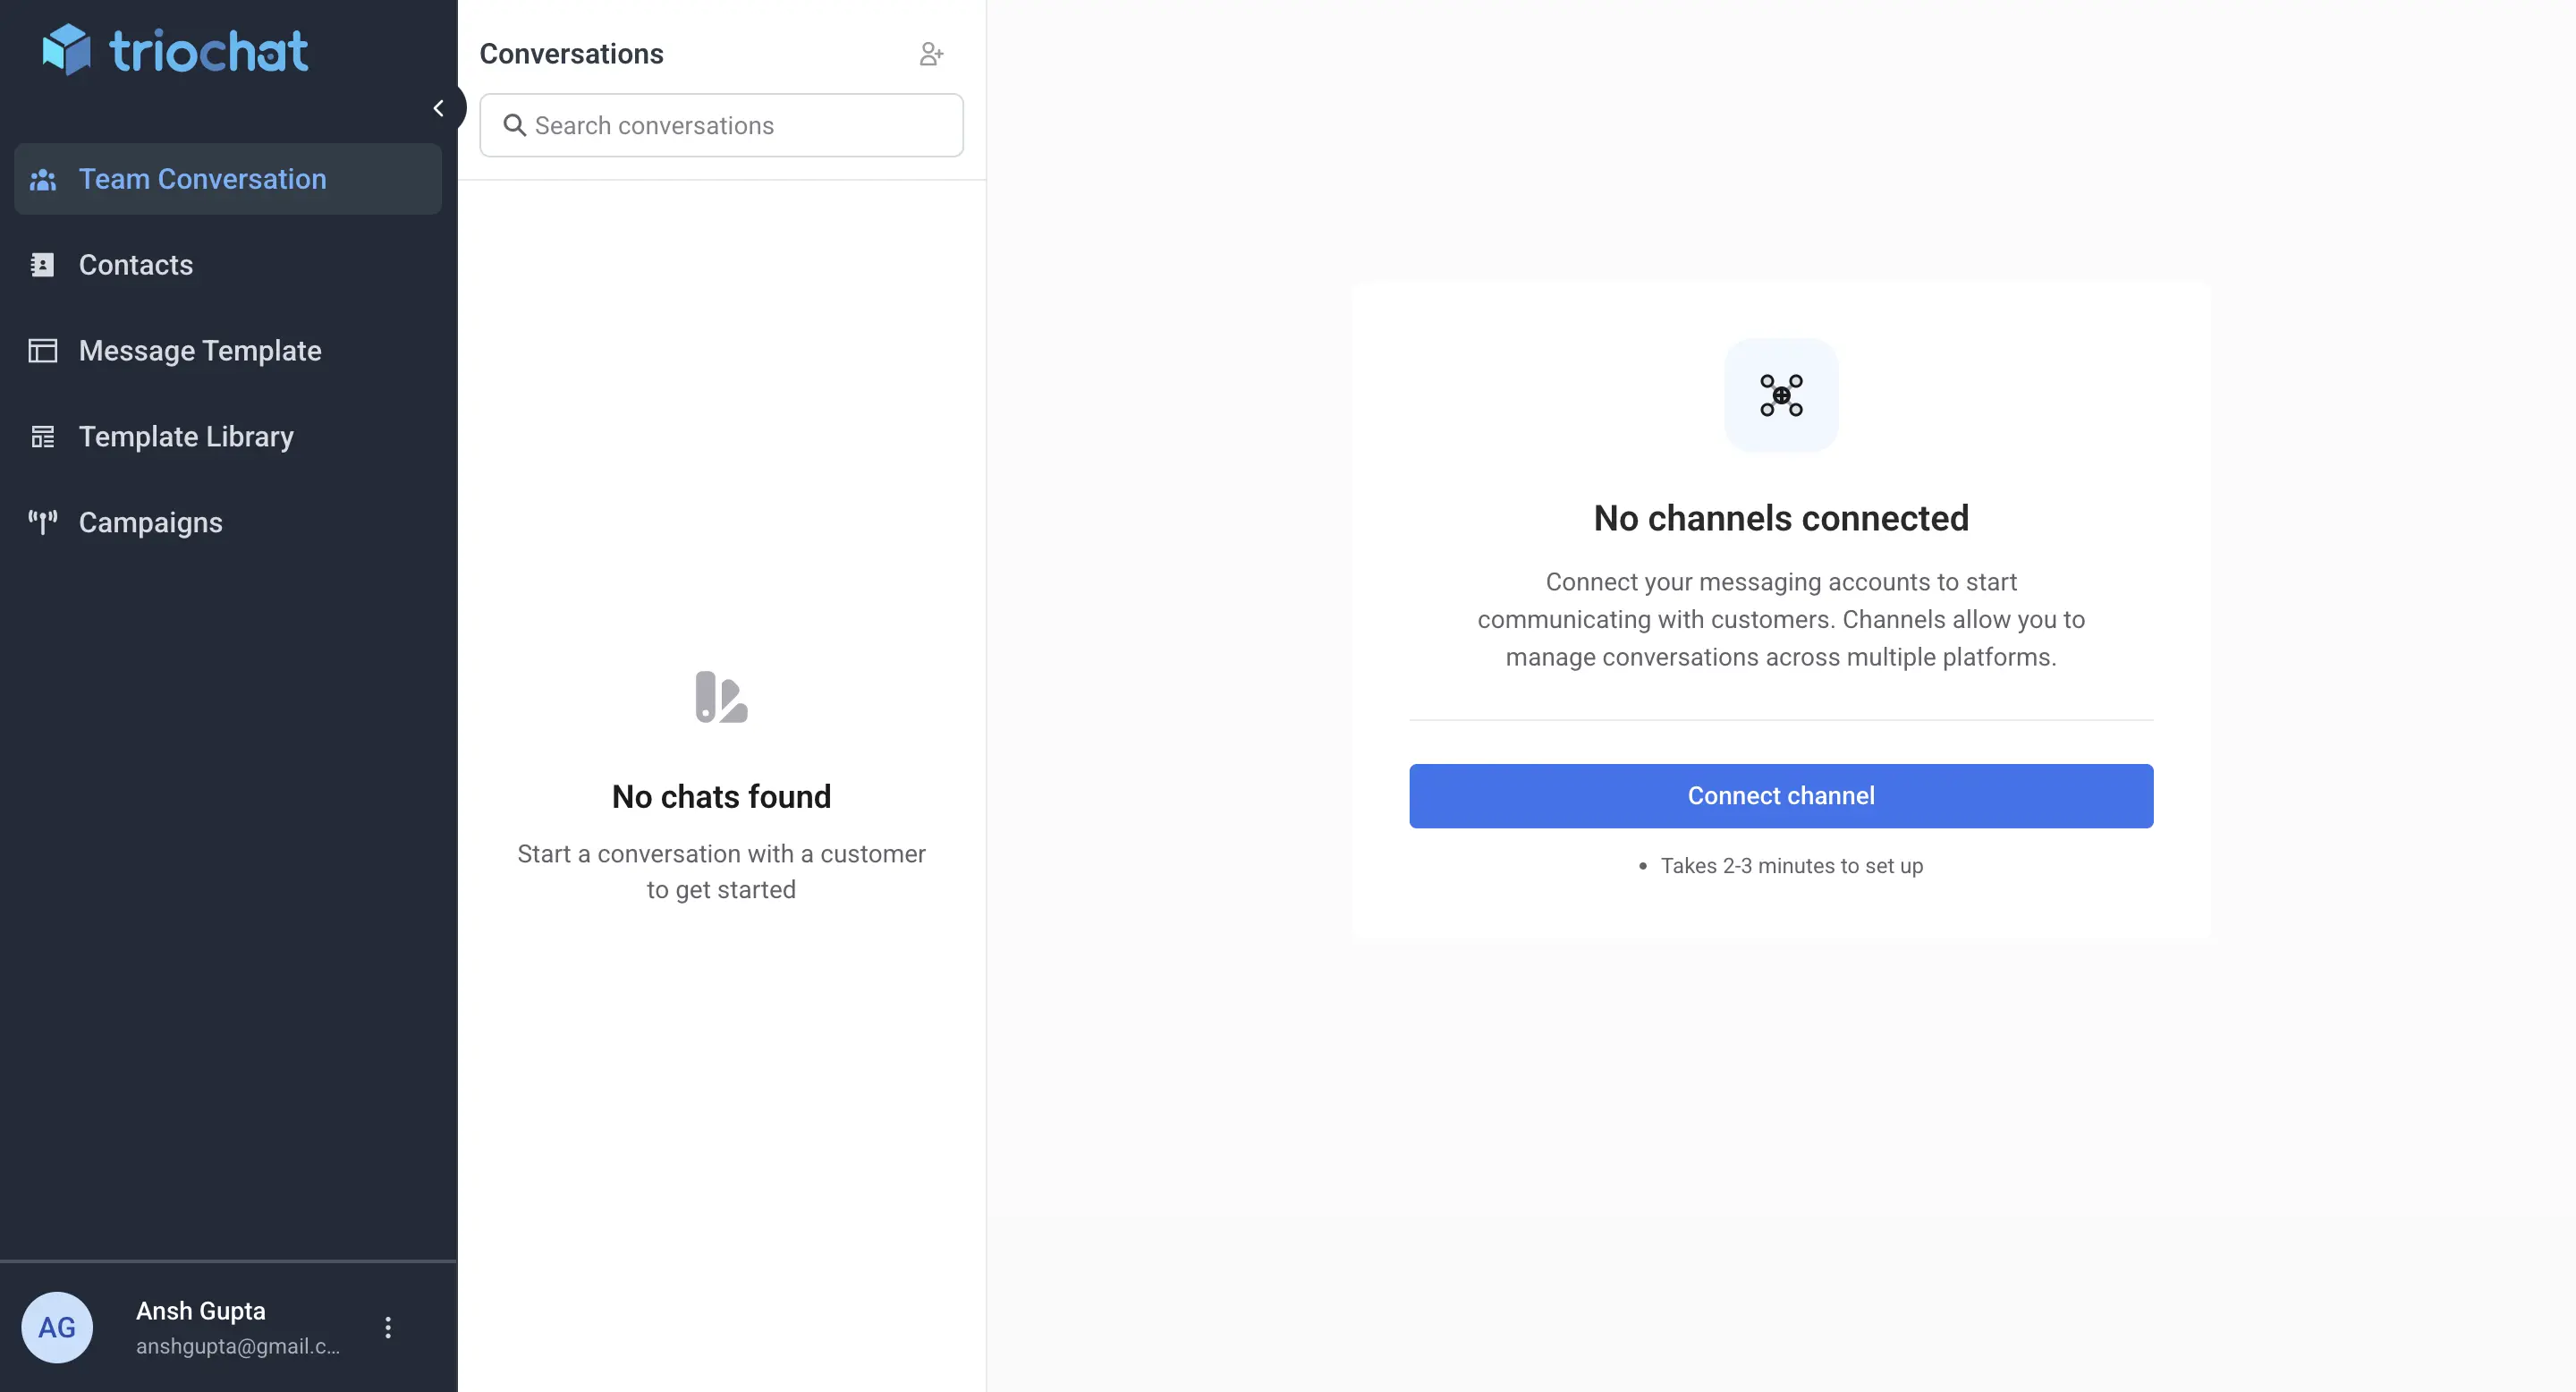
Task: Open the three-dot user options menu
Action: (x=388, y=1327)
